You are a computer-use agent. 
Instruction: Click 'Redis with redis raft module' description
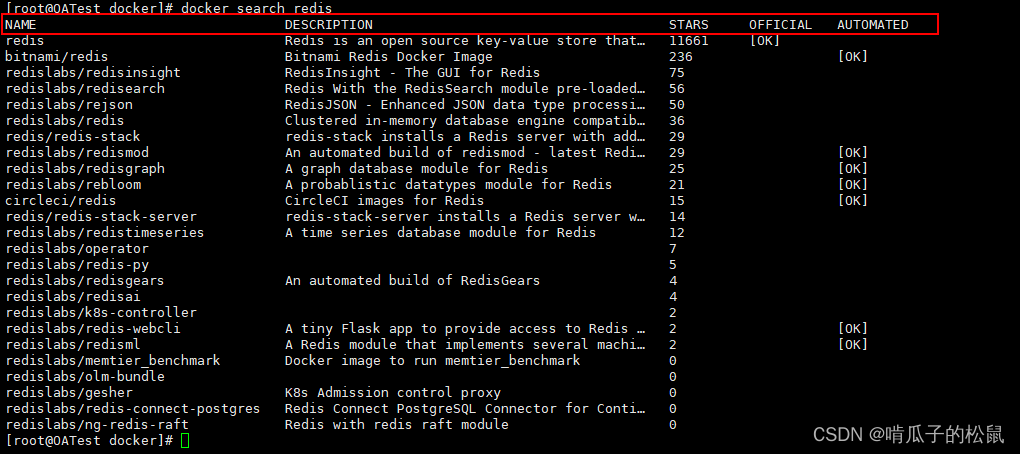coord(396,425)
